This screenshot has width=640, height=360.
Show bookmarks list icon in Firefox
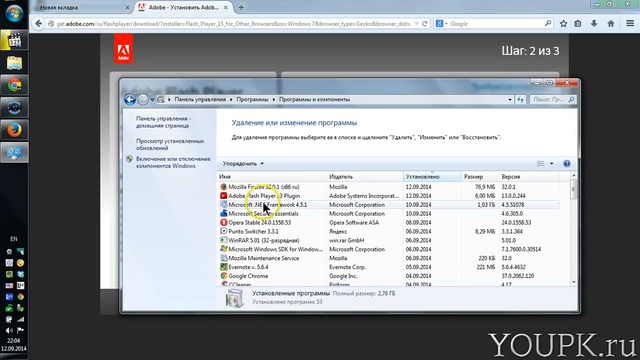click(578, 24)
